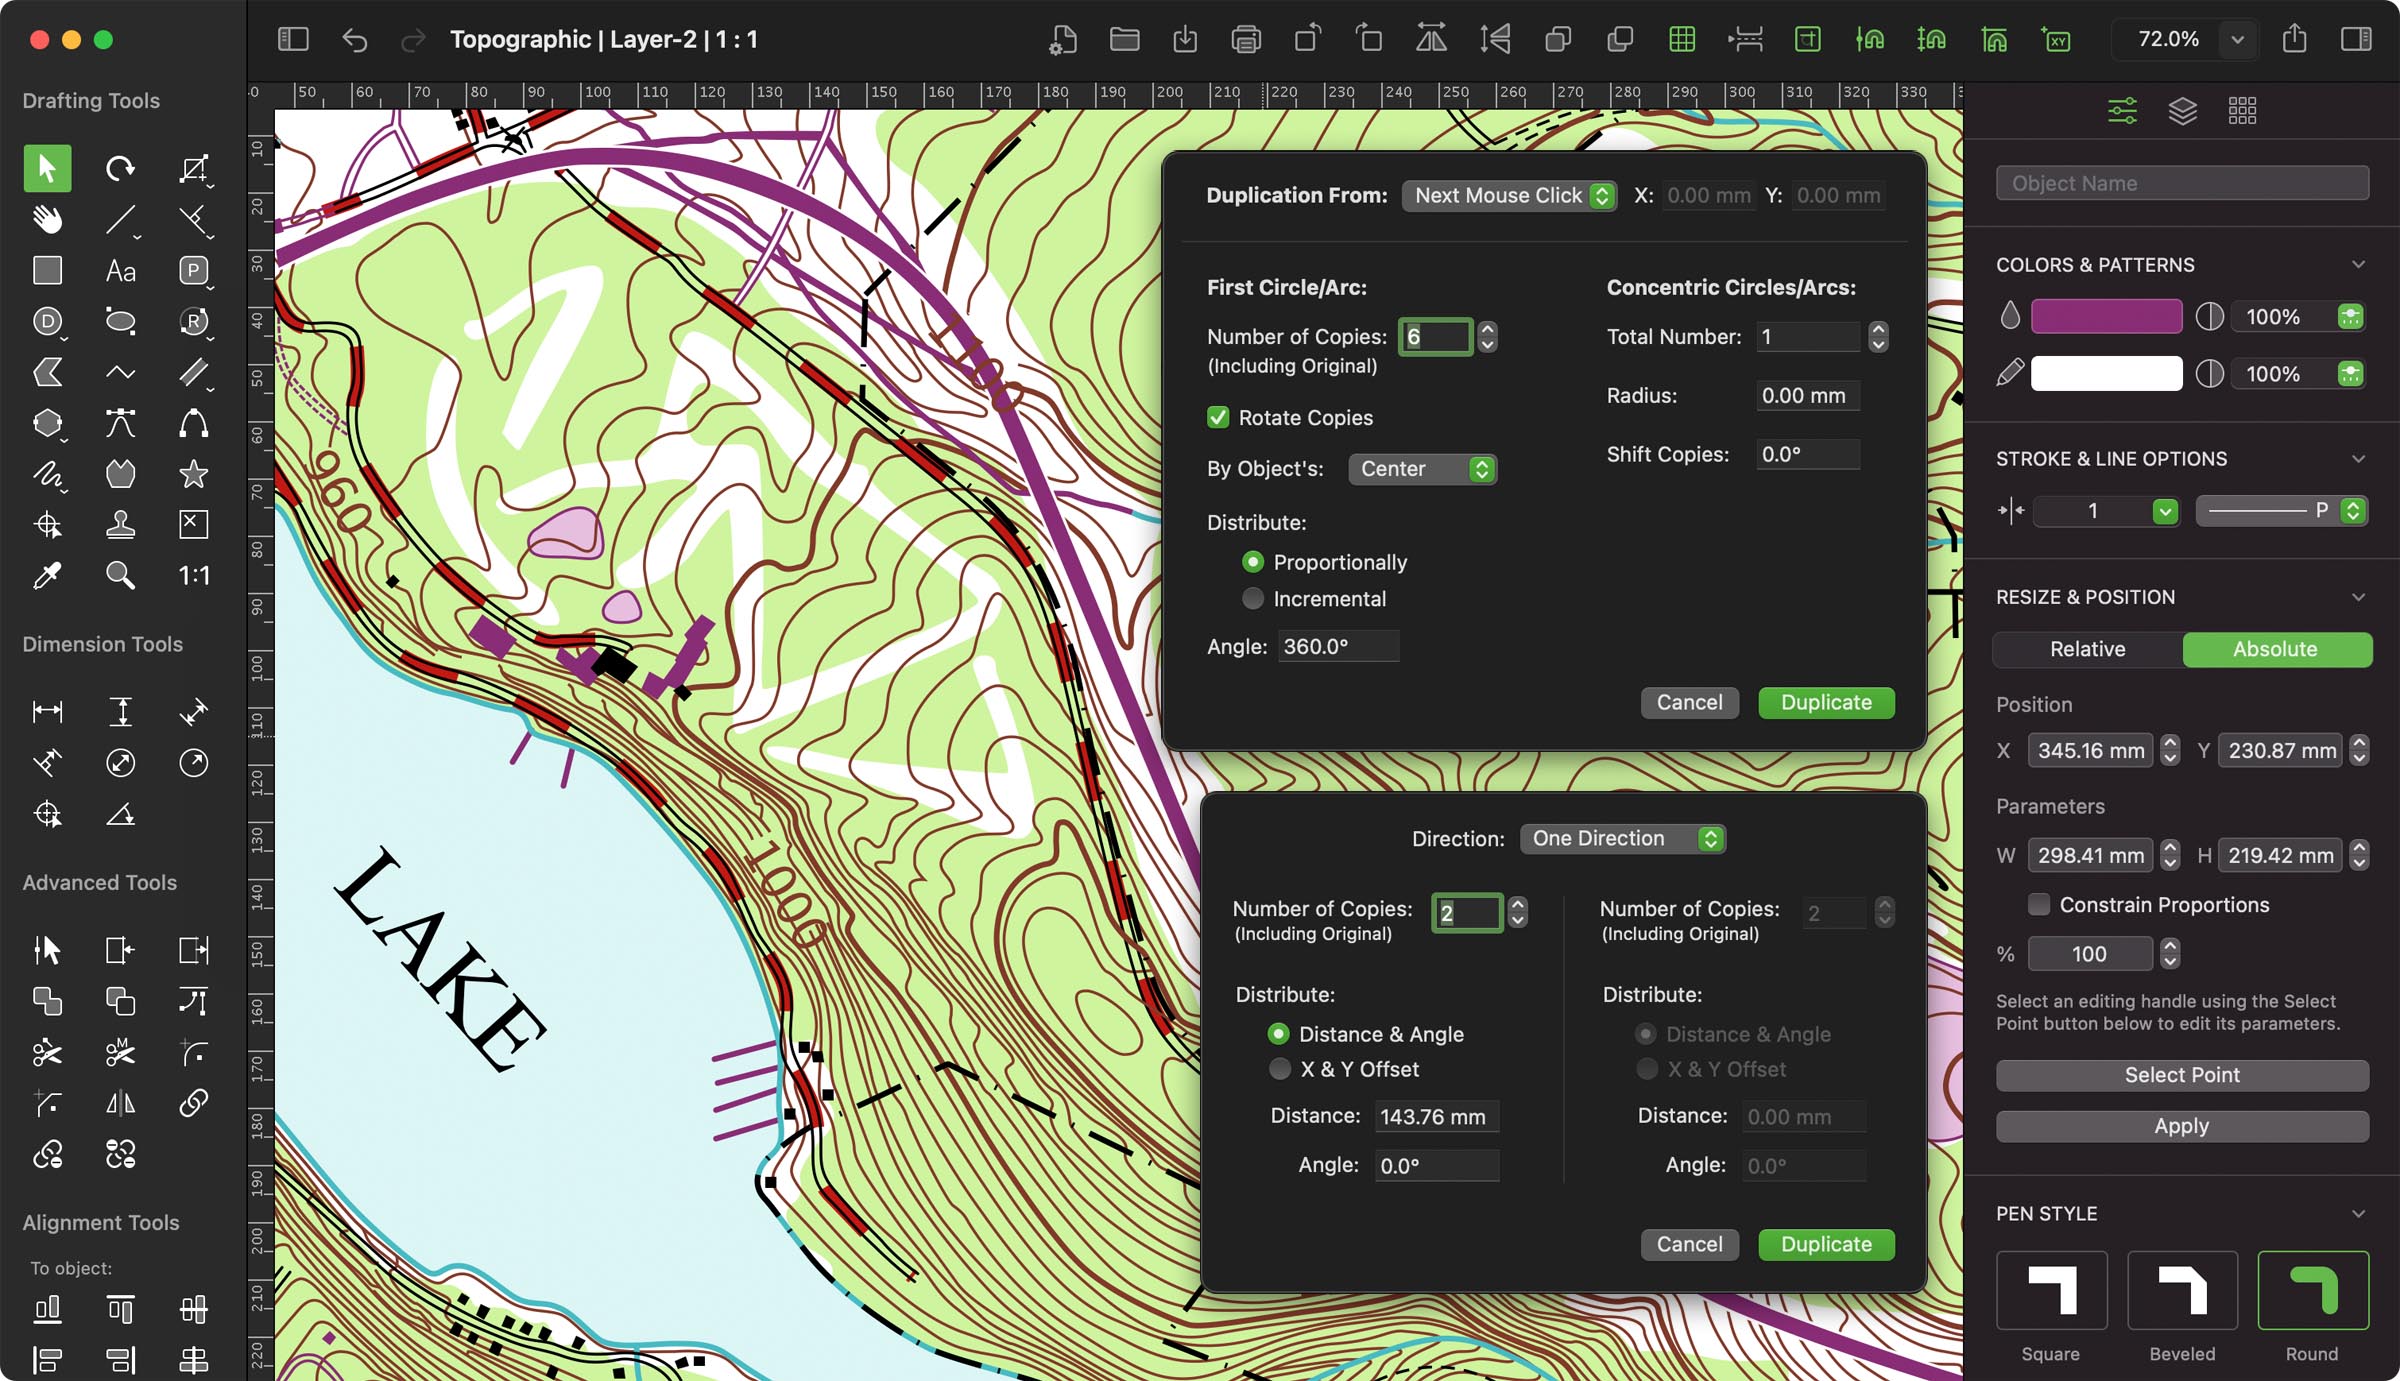
Task: Switch to the Layers panel tab
Action: [2183, 110]
